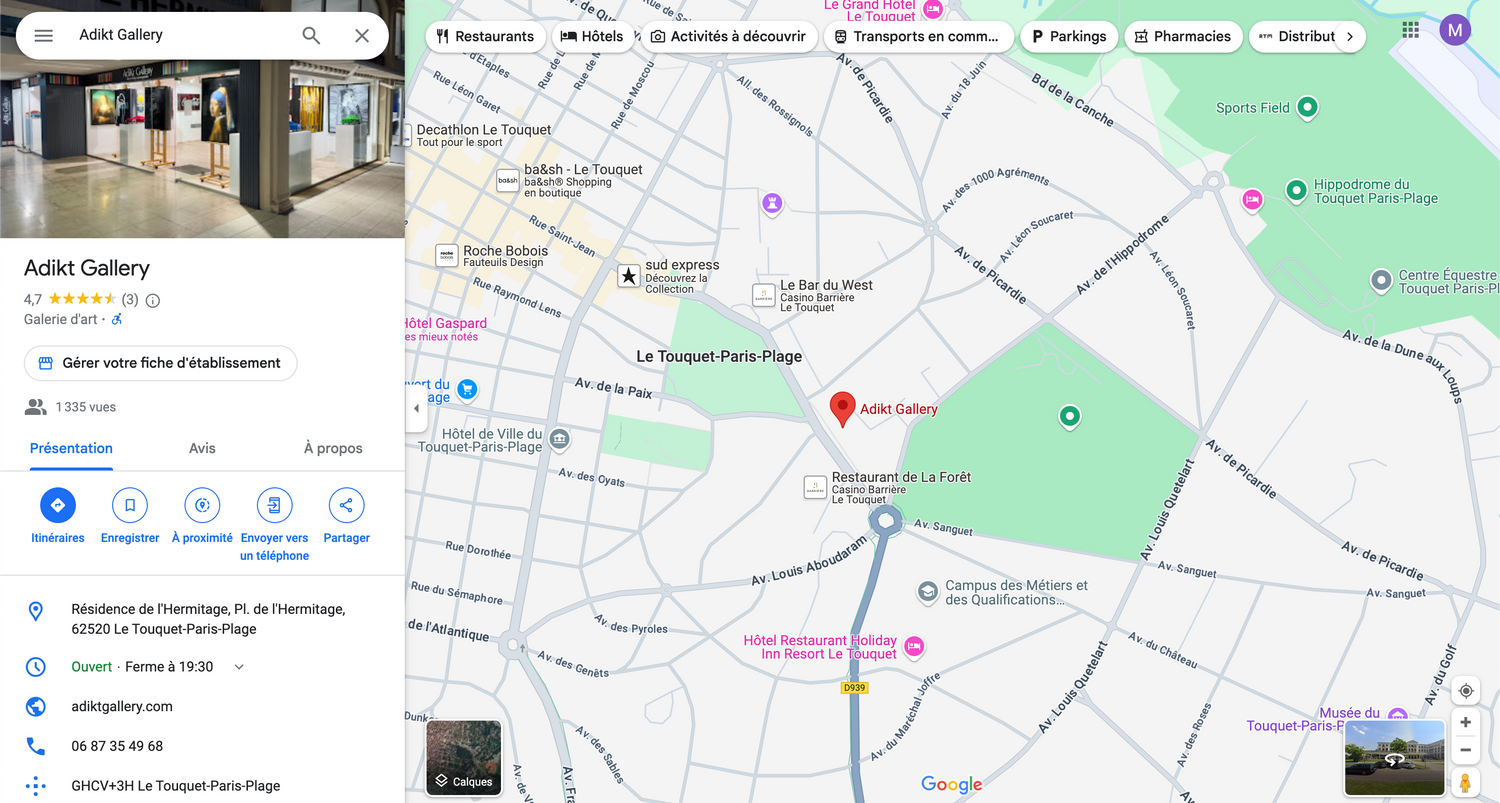Viewport: 1500px width, 803px height.
Task: Click Envoyer vers un téléphone icon
Action: coord(274,506)
